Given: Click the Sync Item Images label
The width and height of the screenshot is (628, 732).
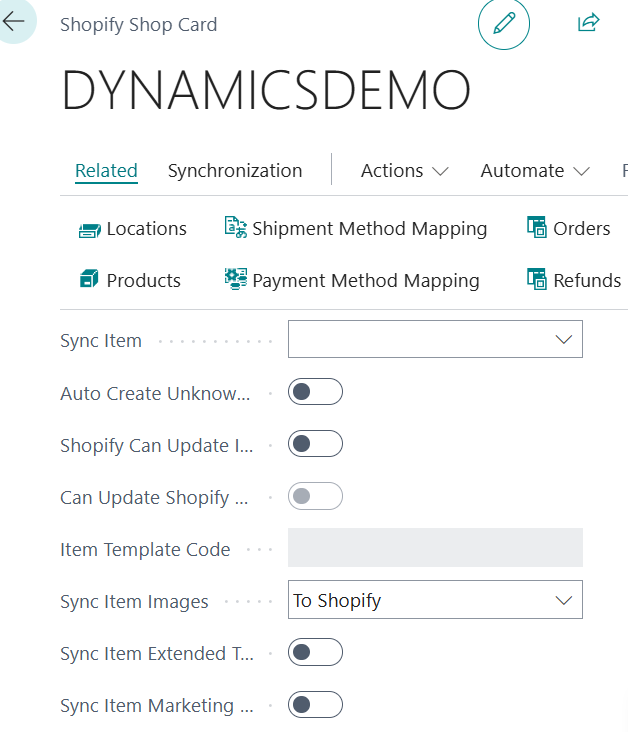Looking at the screenshot, I should click(134, 602).
